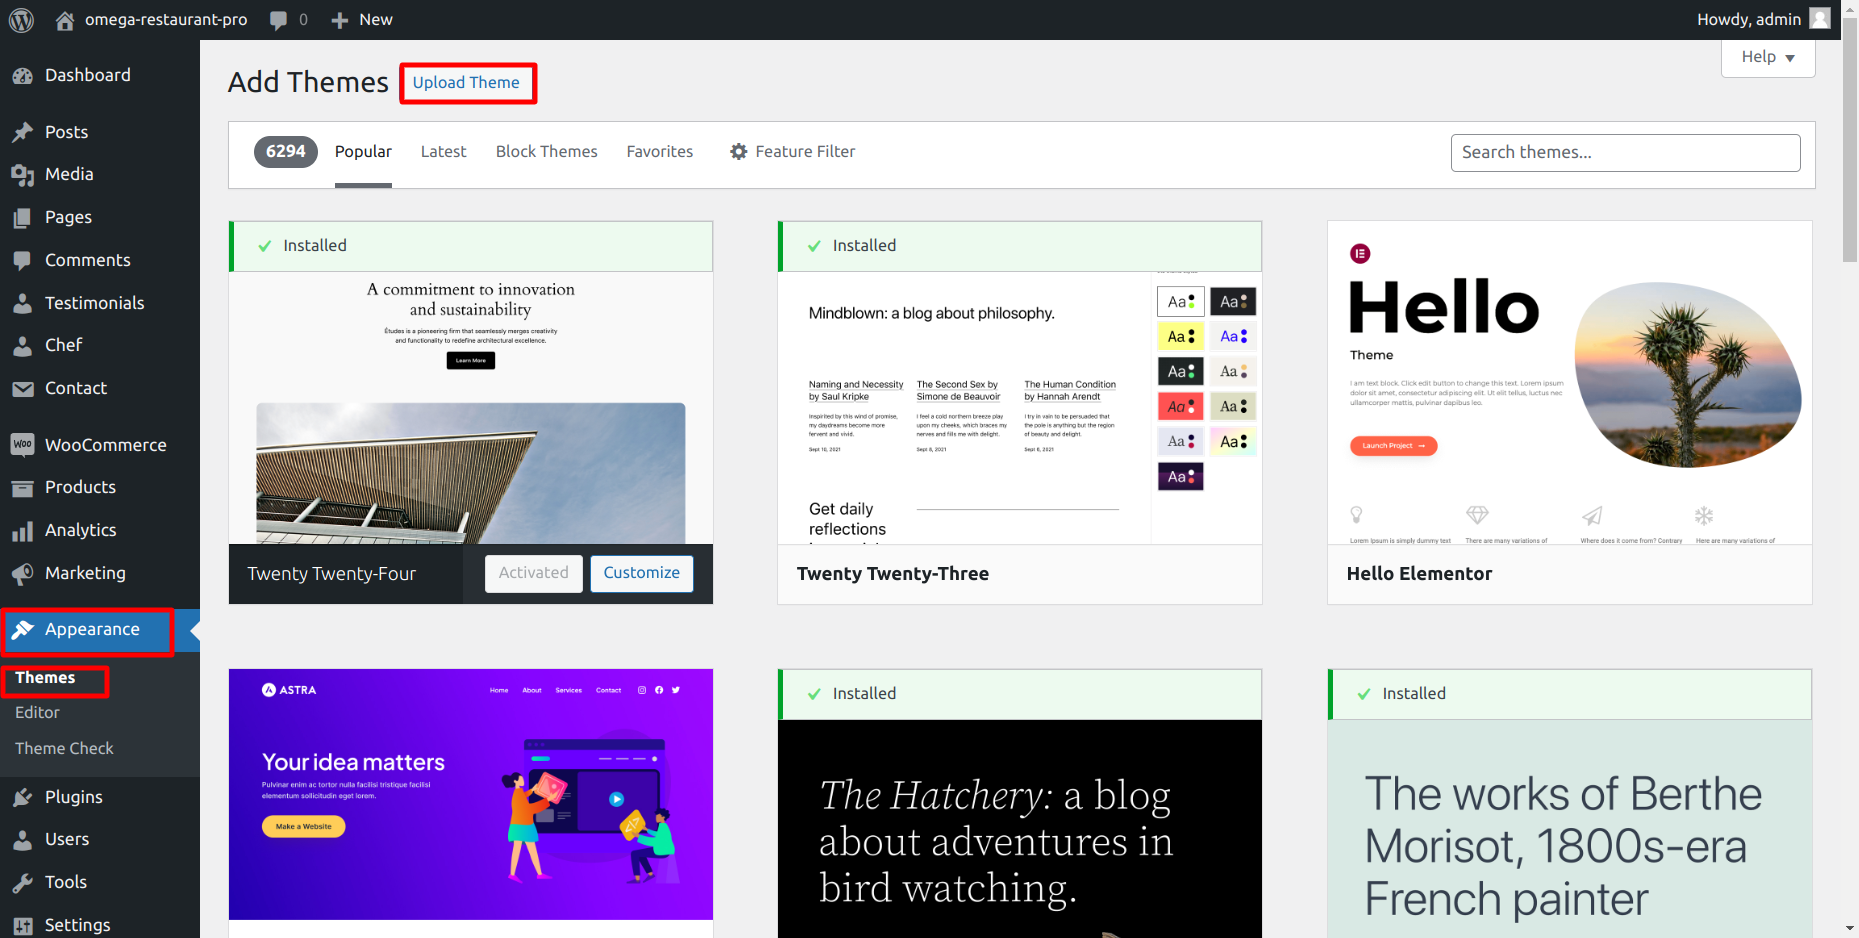Switch to the Block Themes tab

click(x=546, y=152)
